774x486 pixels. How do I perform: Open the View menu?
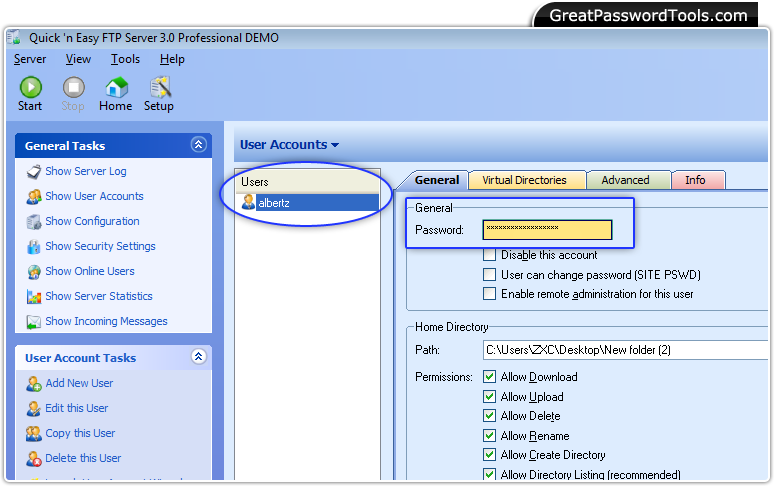(78, 59)
